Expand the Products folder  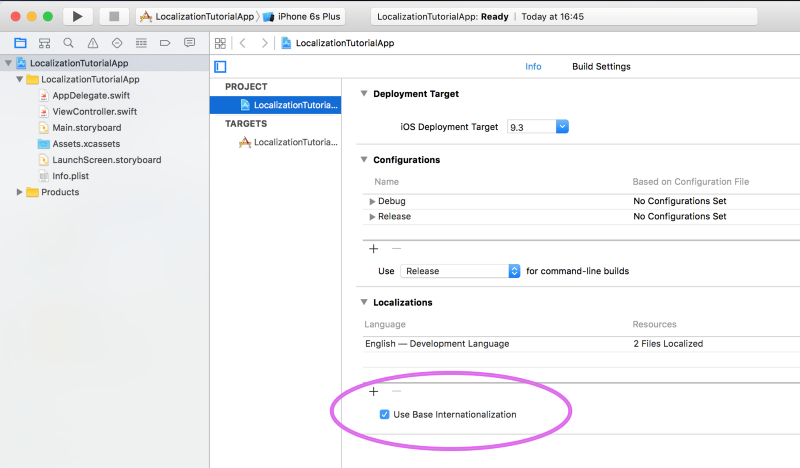pos(19,192)
